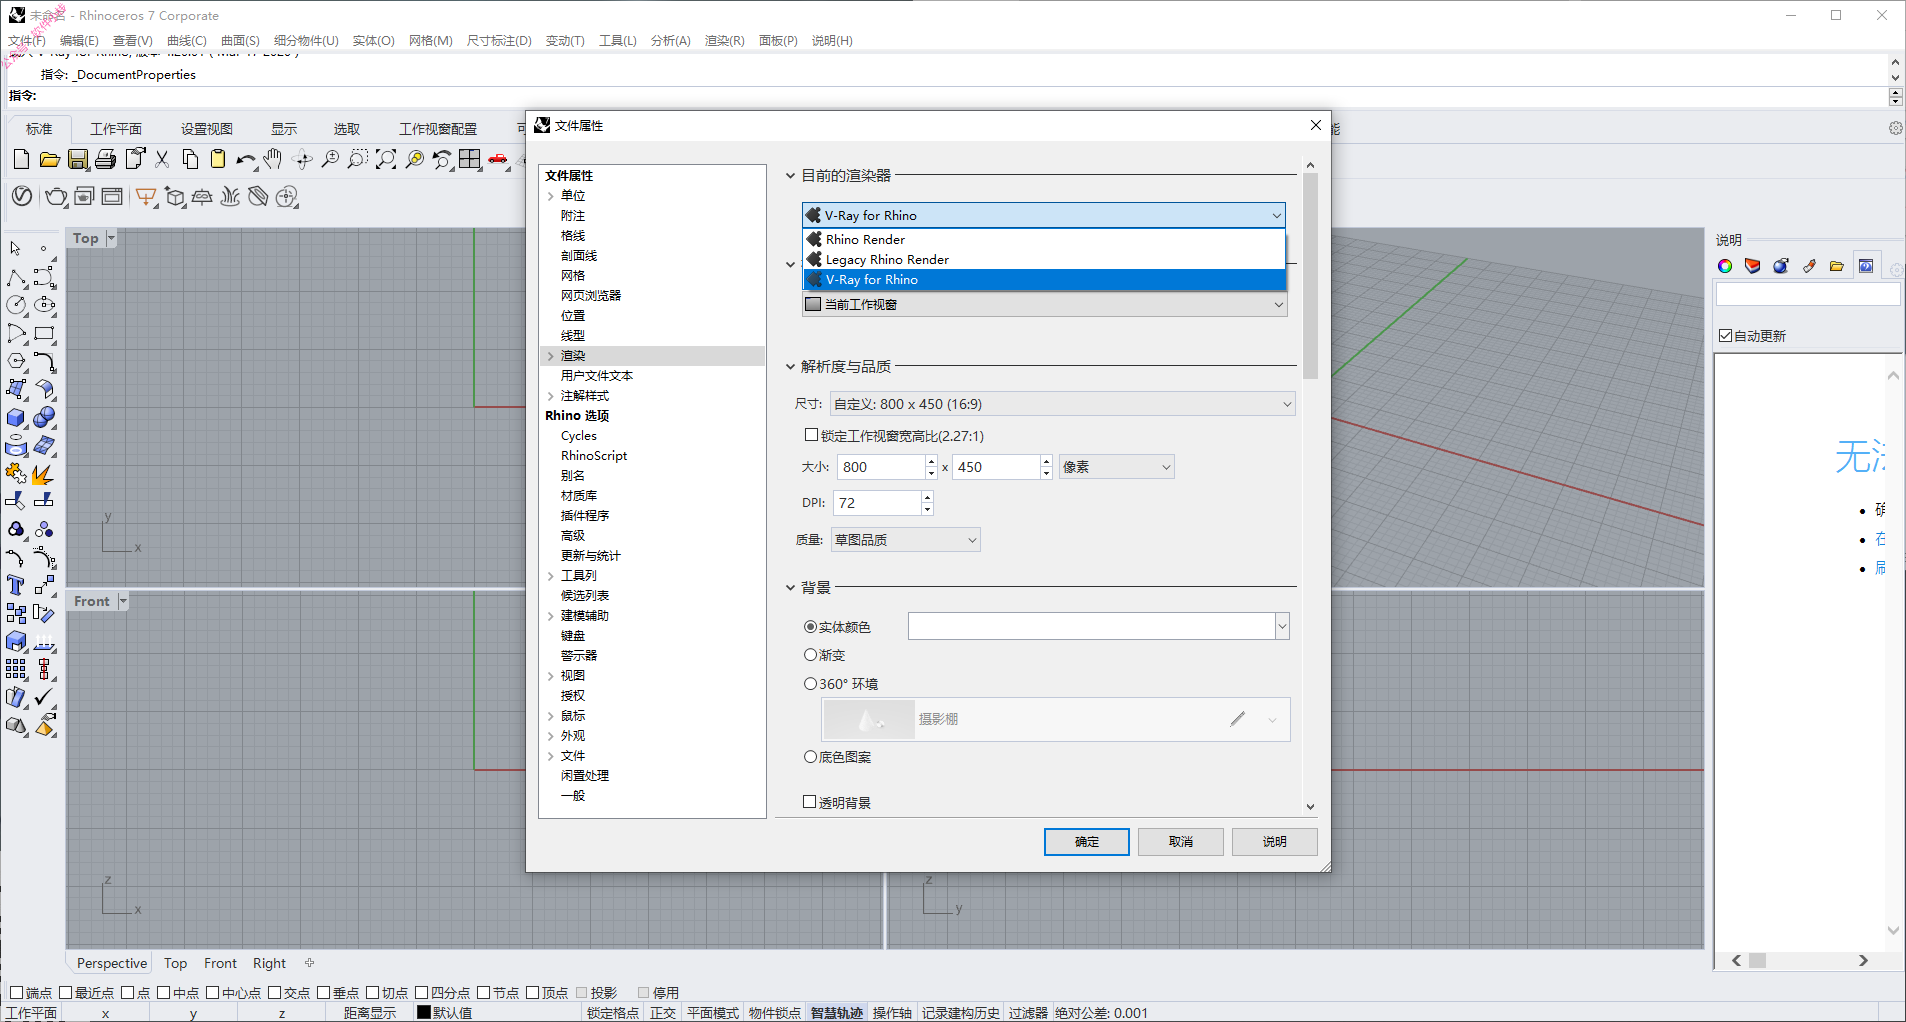Select solid color background radio button
This screenshot has width=1906, height=1022.
click(811, 627)
